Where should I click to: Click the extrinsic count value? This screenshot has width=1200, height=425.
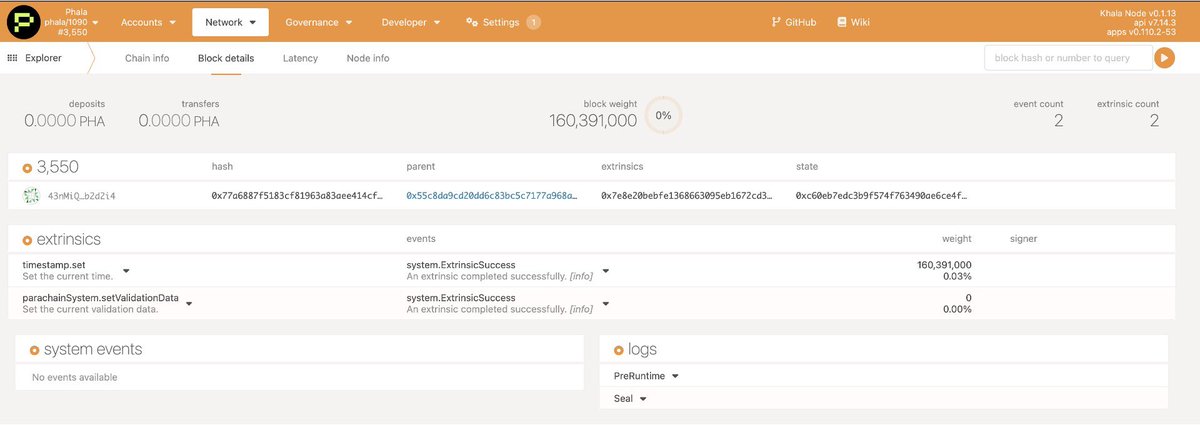(1154, 121)
